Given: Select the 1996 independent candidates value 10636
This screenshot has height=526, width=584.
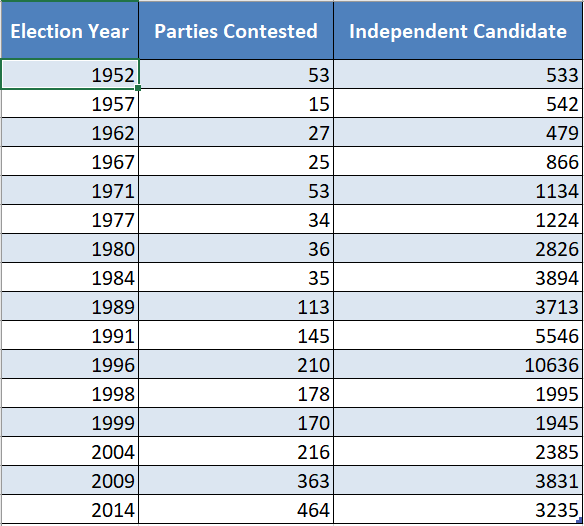Looking at the screenshot, I should 458,364.
